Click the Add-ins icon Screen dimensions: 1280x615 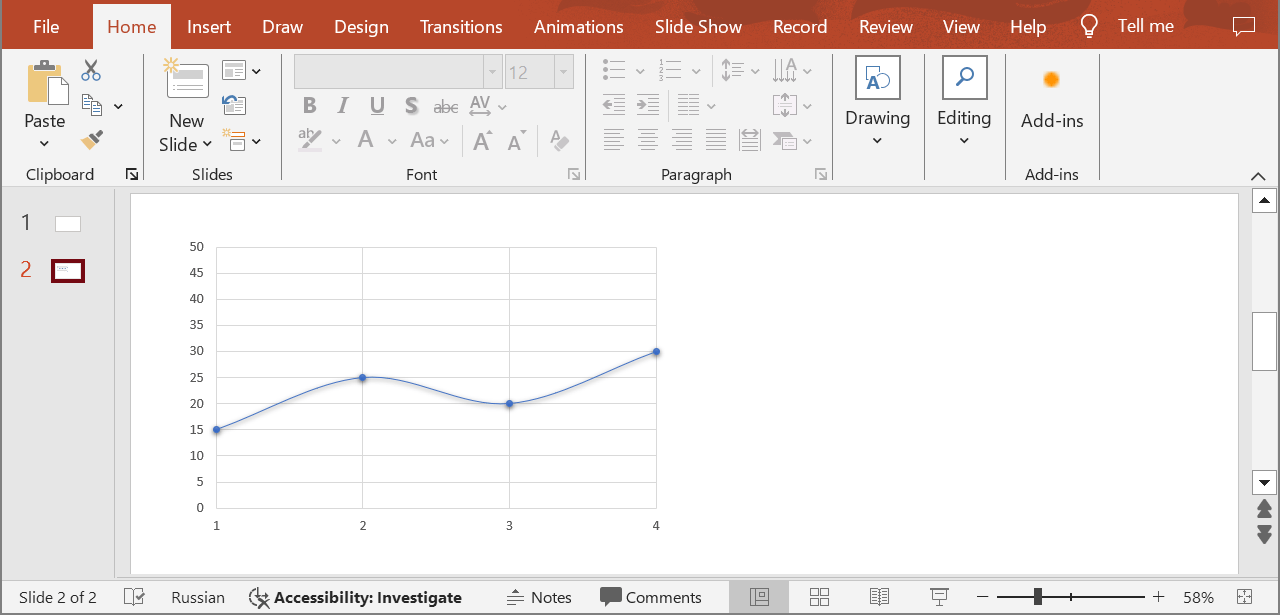point(1051,79)
